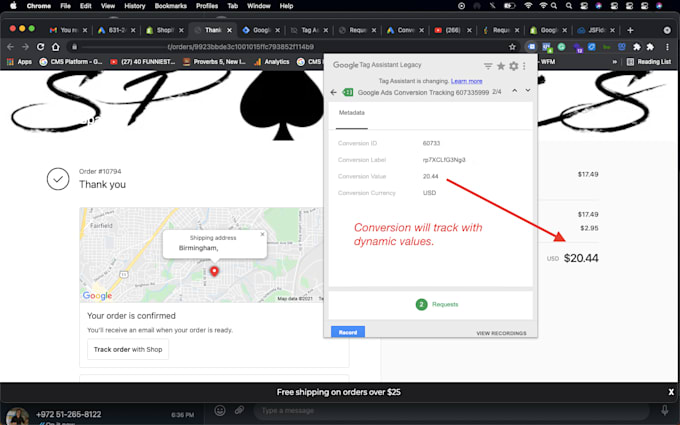Viewport: 680px width, 425px height.
Task: Click the Conversion Value 20.44
Action: [x=430, y=177]
